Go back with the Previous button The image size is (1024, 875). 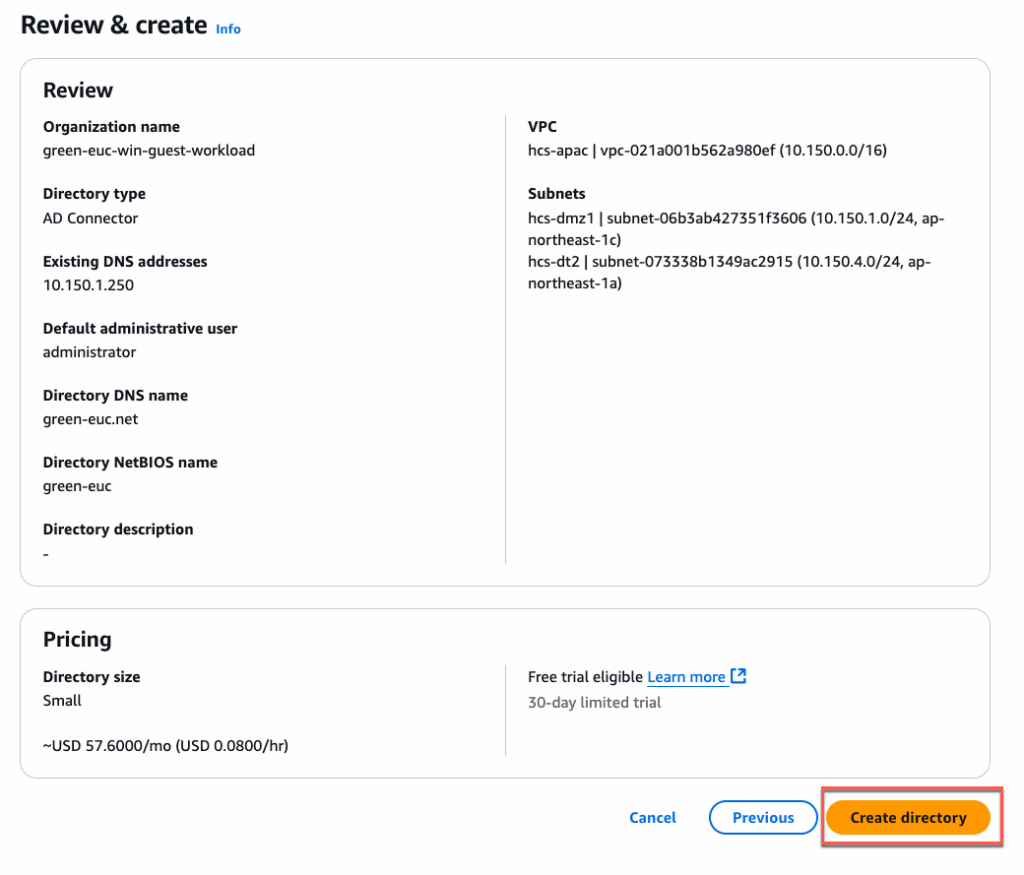click(x=763, y=818)
